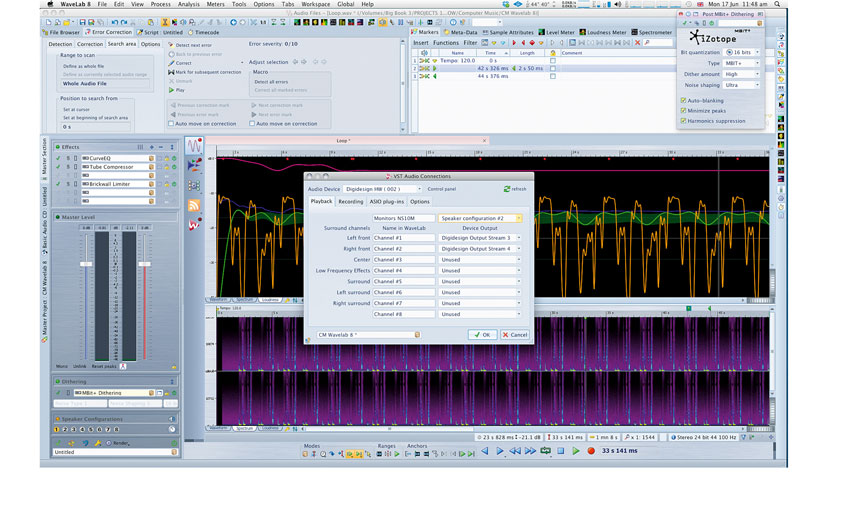Viewport: 850px width, 505px height.
Task: Toggle the Brickwall Limiter effect on/off checkmark
Action: click(x=58, y=184)
